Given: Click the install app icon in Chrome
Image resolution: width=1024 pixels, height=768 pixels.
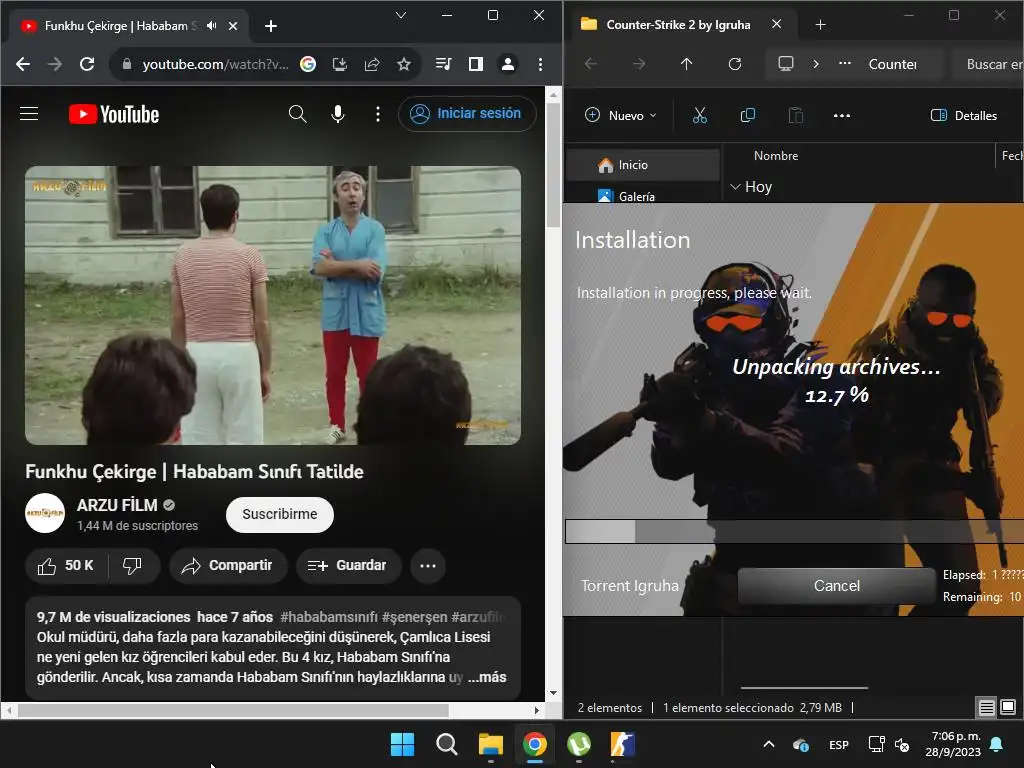Looking at the screenshot, I should point(340,64).
